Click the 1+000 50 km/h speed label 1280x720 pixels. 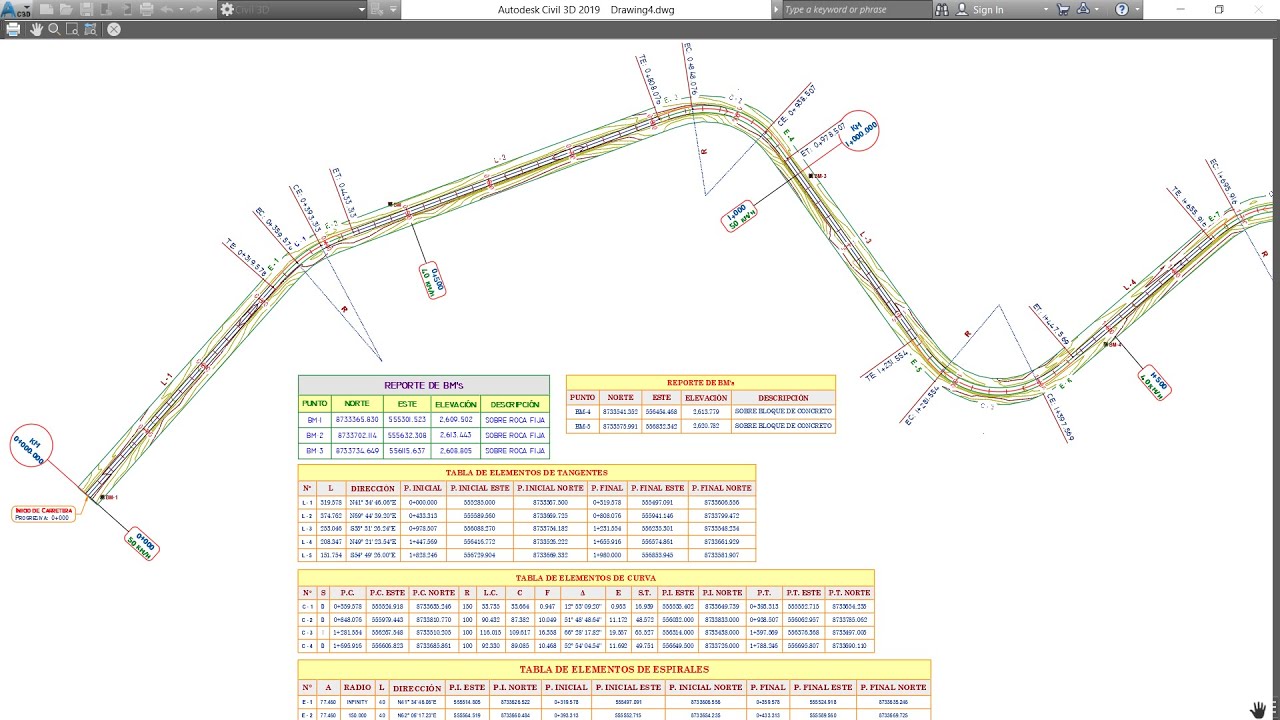coord(740,217)
